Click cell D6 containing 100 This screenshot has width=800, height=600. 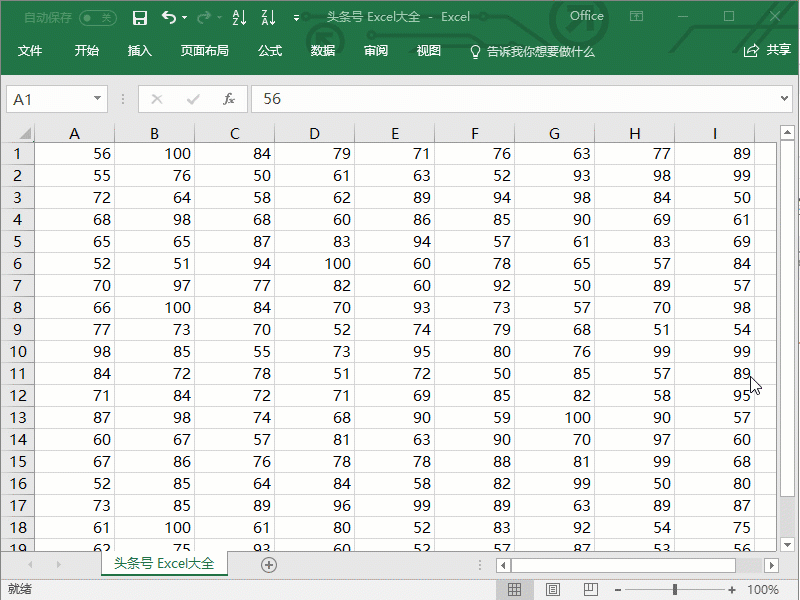[314, 264]
